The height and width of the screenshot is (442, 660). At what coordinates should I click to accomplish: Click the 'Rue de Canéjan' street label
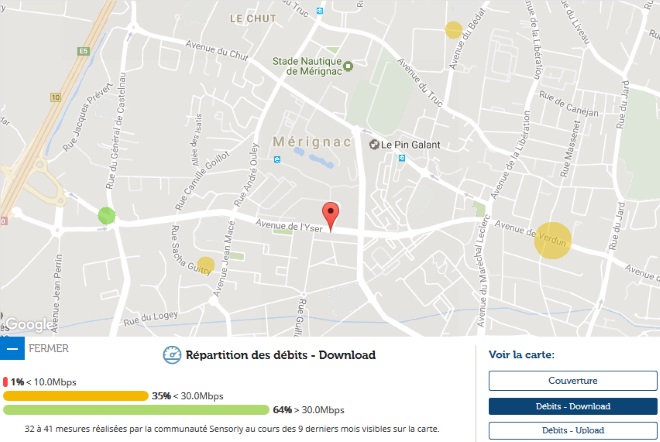569,104
